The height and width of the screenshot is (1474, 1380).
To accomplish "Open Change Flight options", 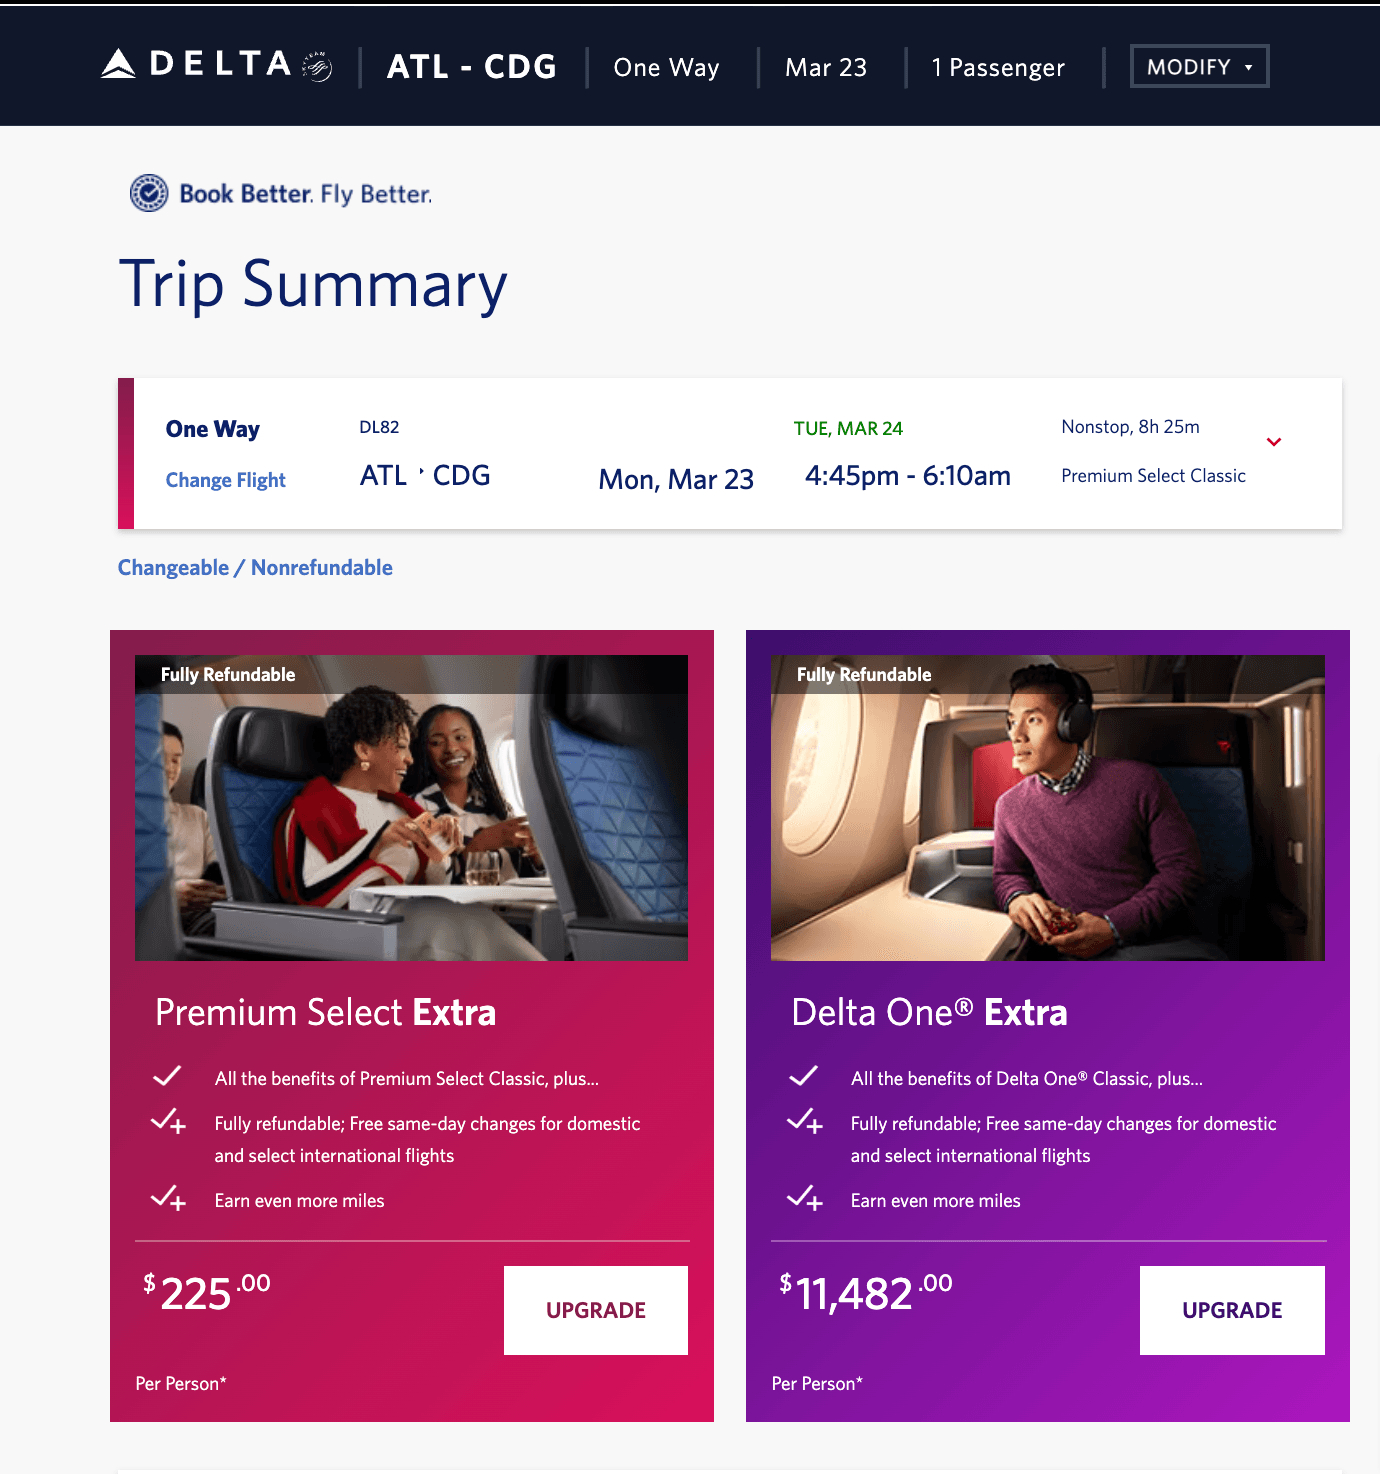I will coord(225,479).
